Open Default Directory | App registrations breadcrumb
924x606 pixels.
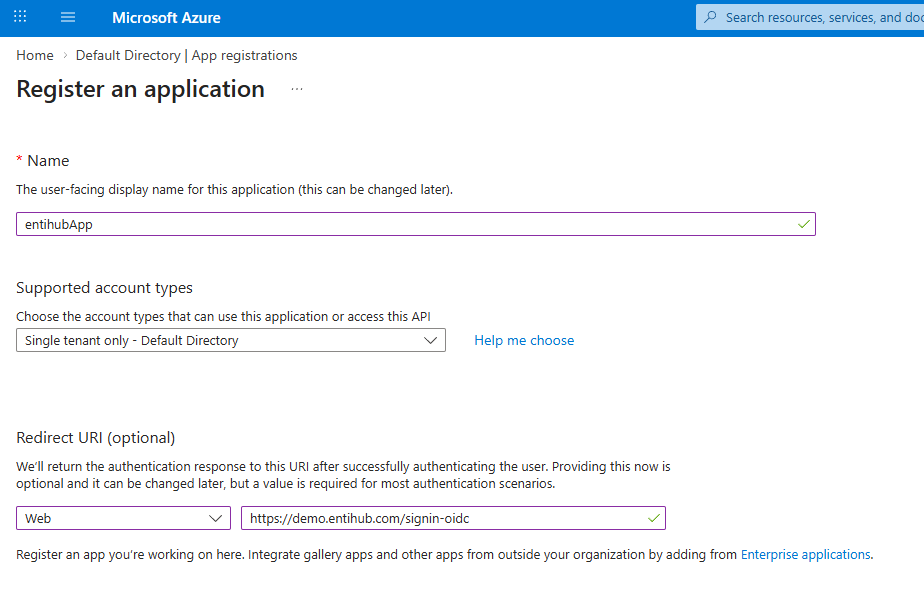click(x=186, y=55)
